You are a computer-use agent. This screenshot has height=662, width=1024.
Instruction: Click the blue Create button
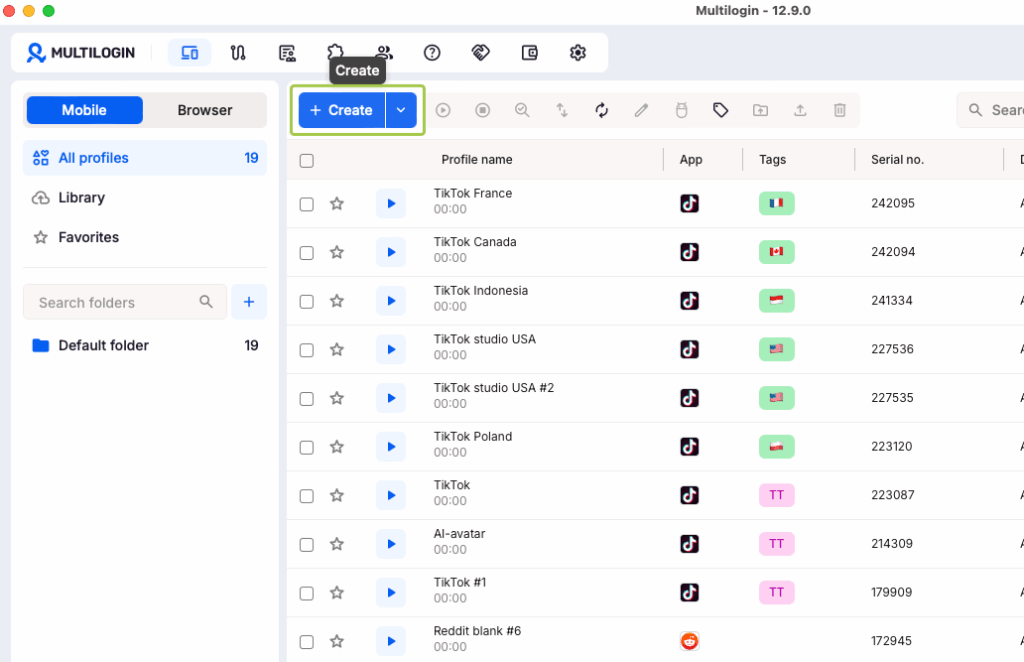pyautogui.click(x=342, y=110)
